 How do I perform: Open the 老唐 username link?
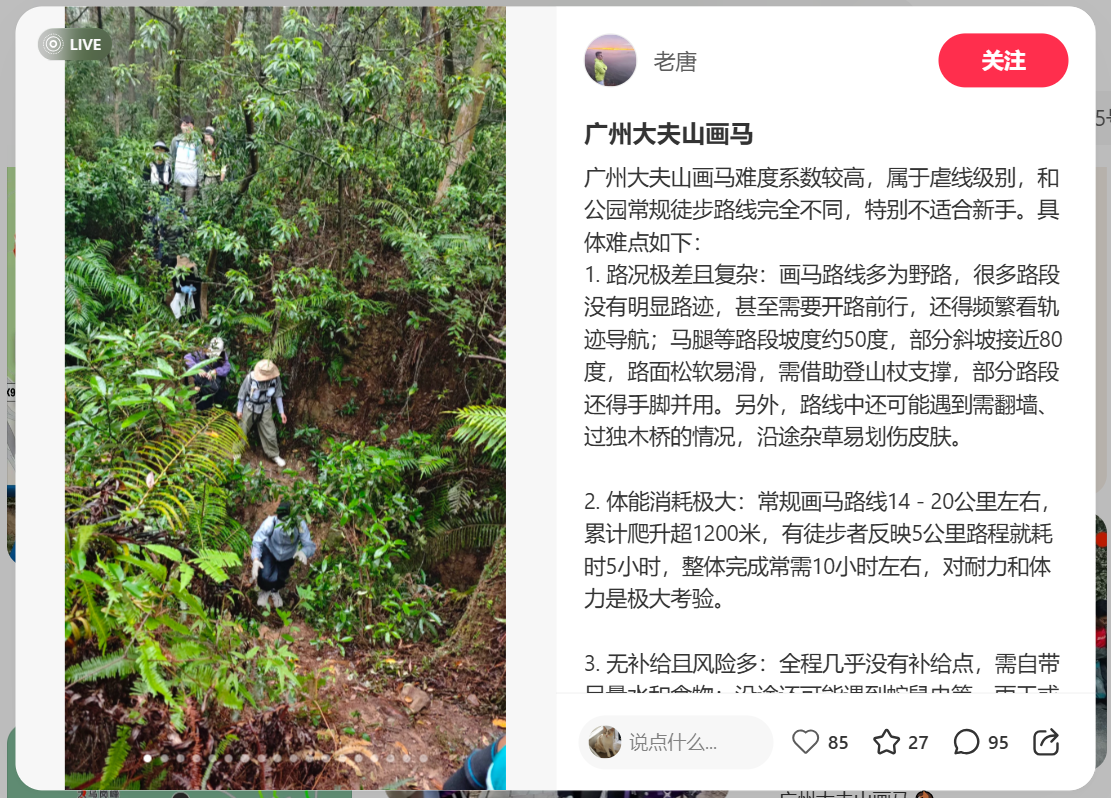point(675,62)
